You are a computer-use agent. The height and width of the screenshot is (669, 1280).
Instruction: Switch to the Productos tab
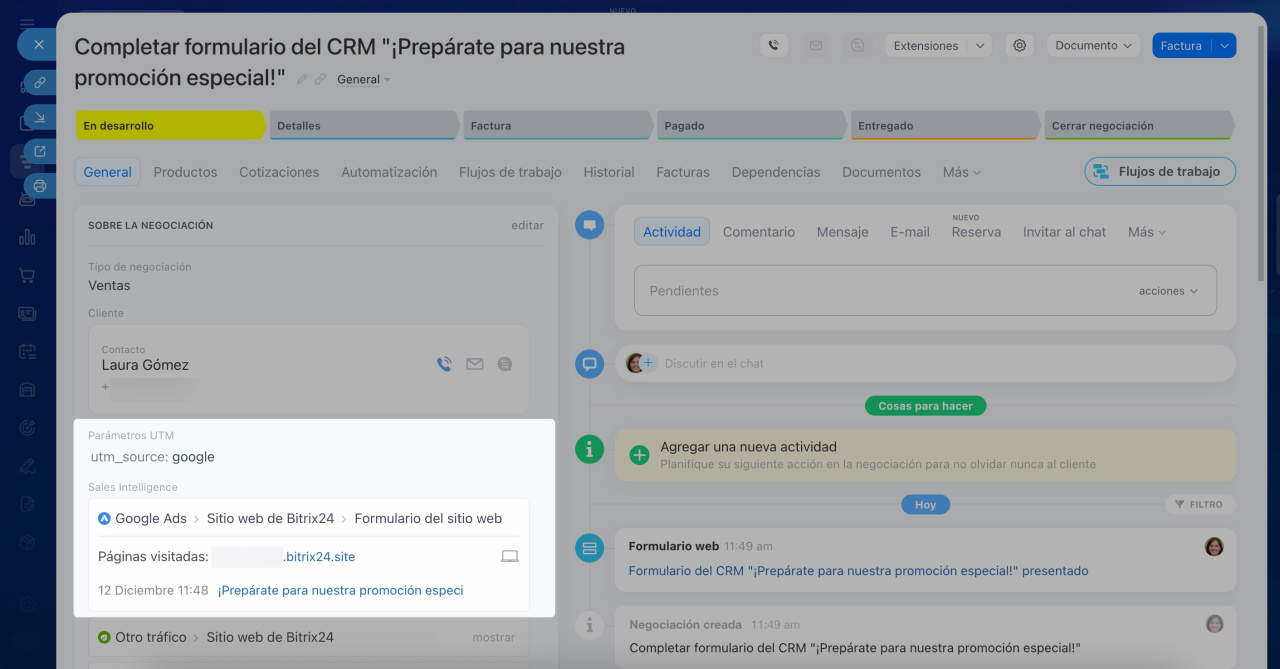pyautogui.click(x=185, y=172)
